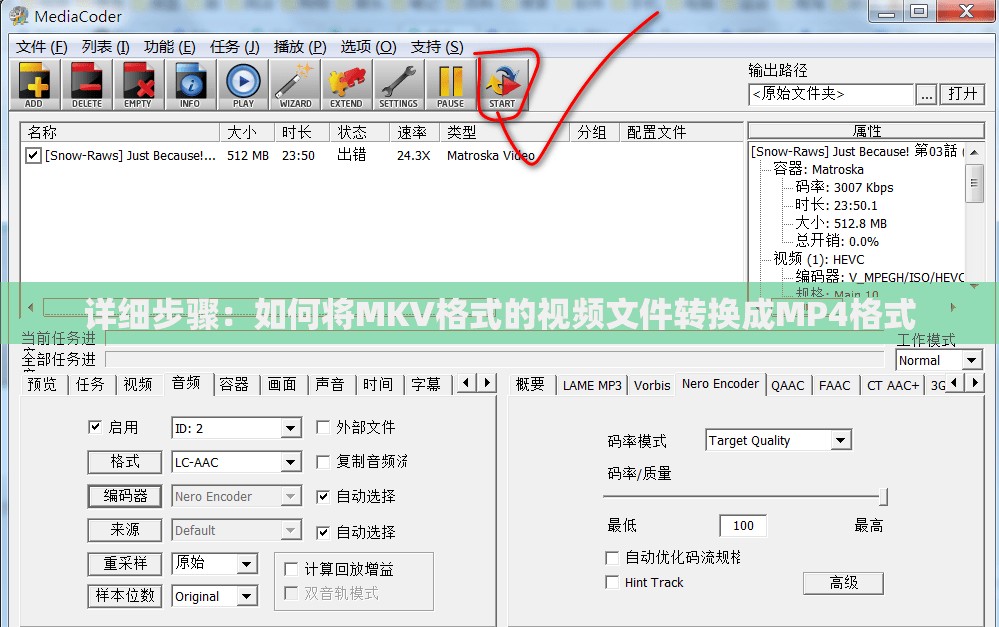Switch to the QAAC tab
The image size is (999, 627).
tap(787, 386)
